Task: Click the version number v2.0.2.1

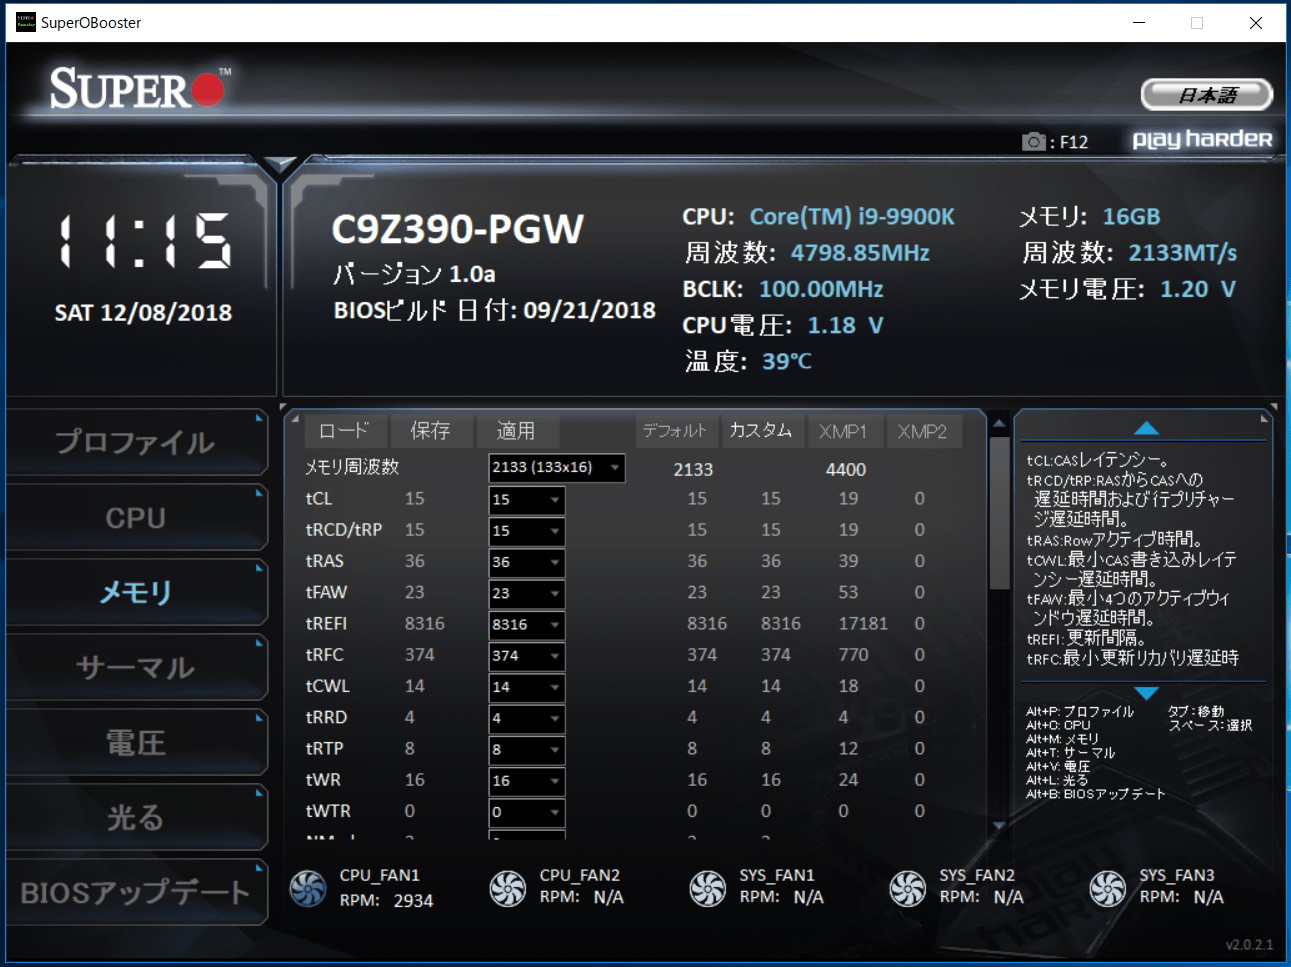Action: (1249, 945)
